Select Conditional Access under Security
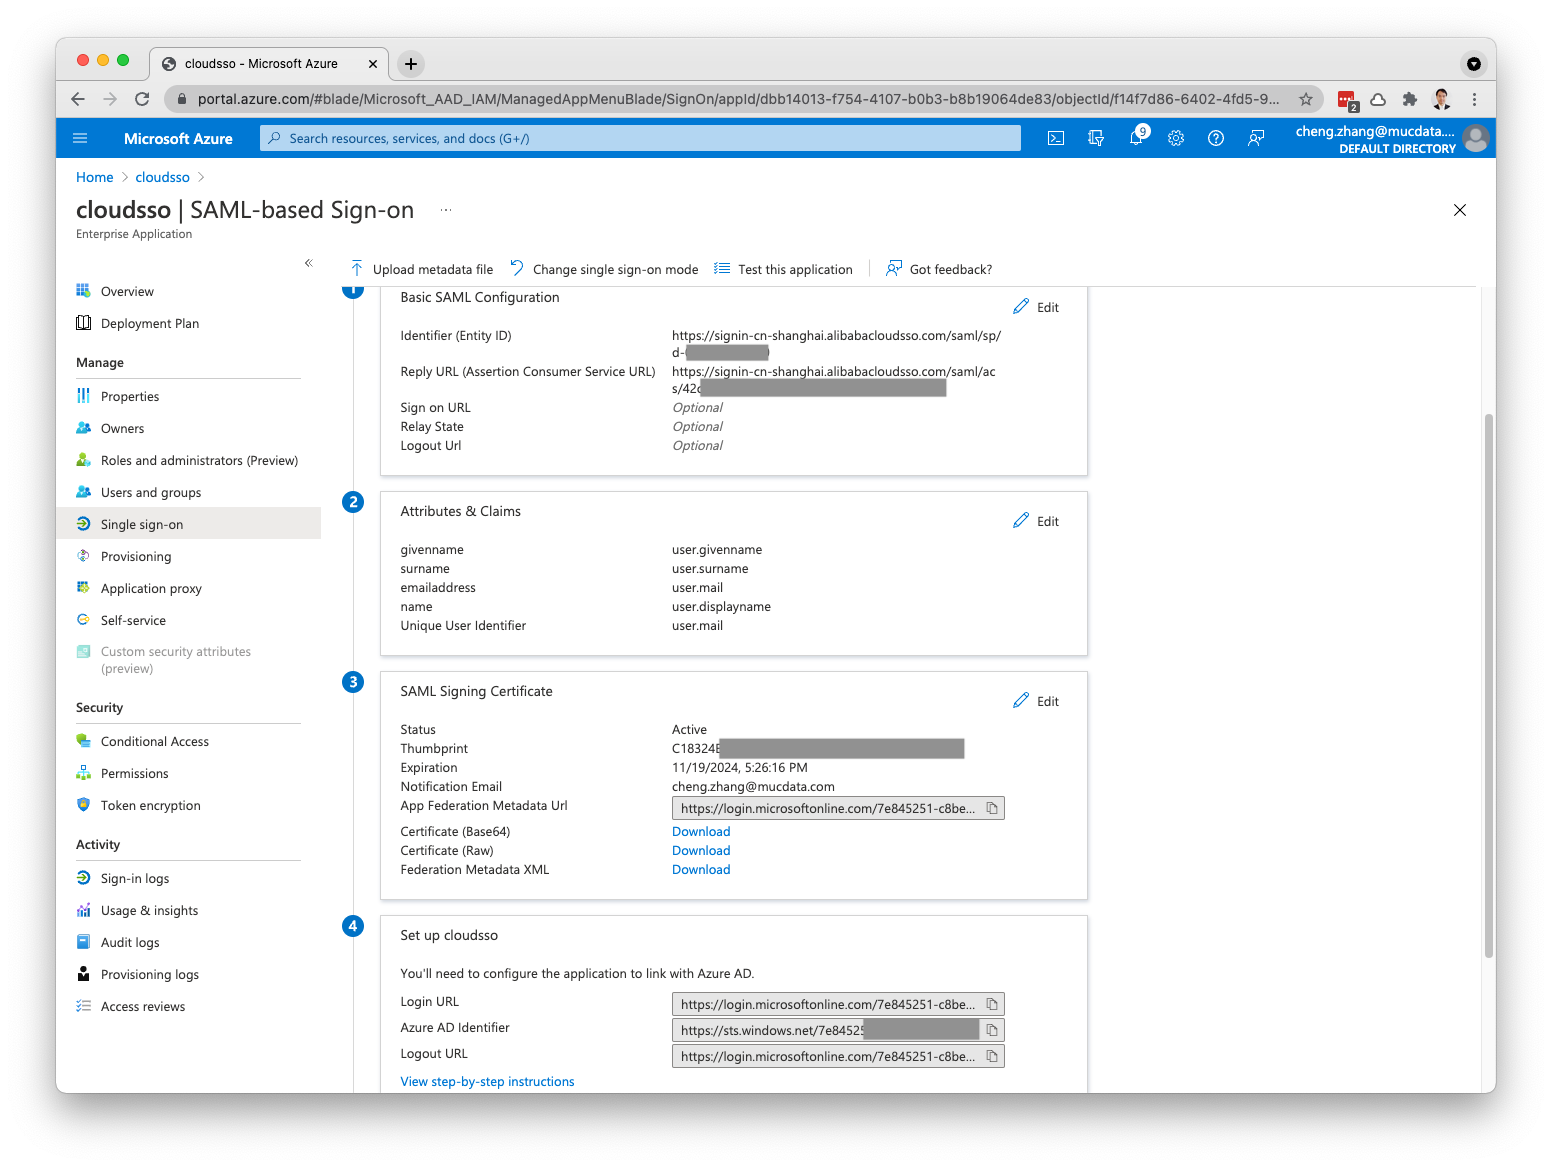 [x=155, y=741]
